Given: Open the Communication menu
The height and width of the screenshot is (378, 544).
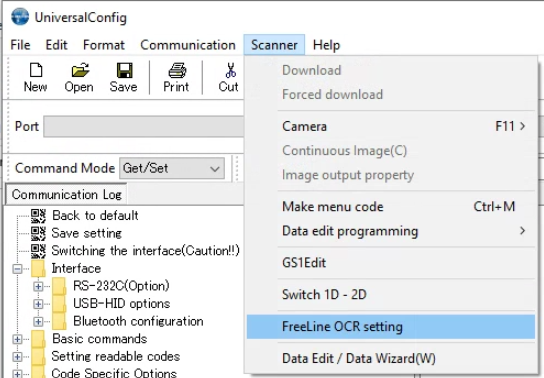Looking at the screenshot, I should click(x=188, y=45).
